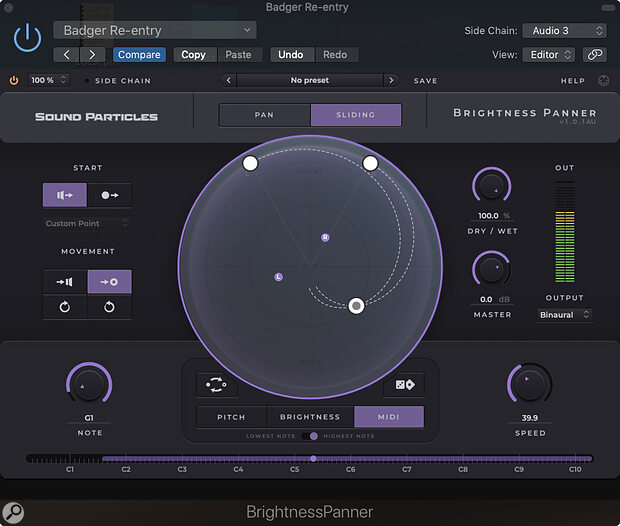Open the View Editor dropdown

click(549, 55)
